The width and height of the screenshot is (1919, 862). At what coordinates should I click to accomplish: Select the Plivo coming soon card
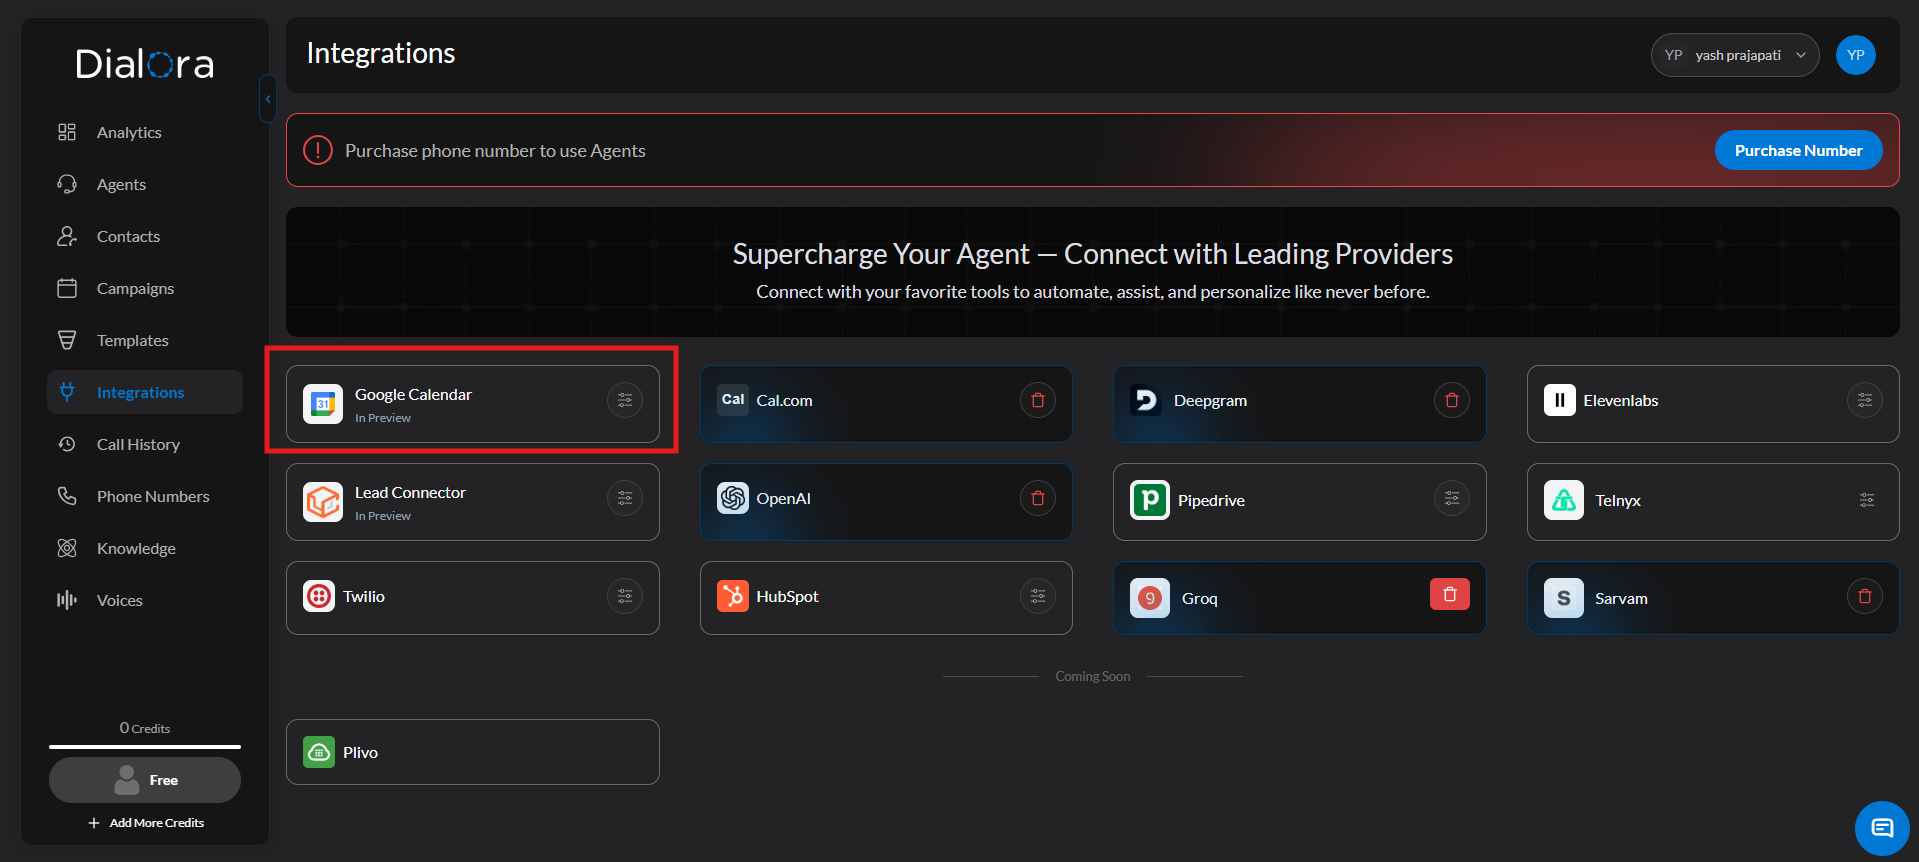472,752
